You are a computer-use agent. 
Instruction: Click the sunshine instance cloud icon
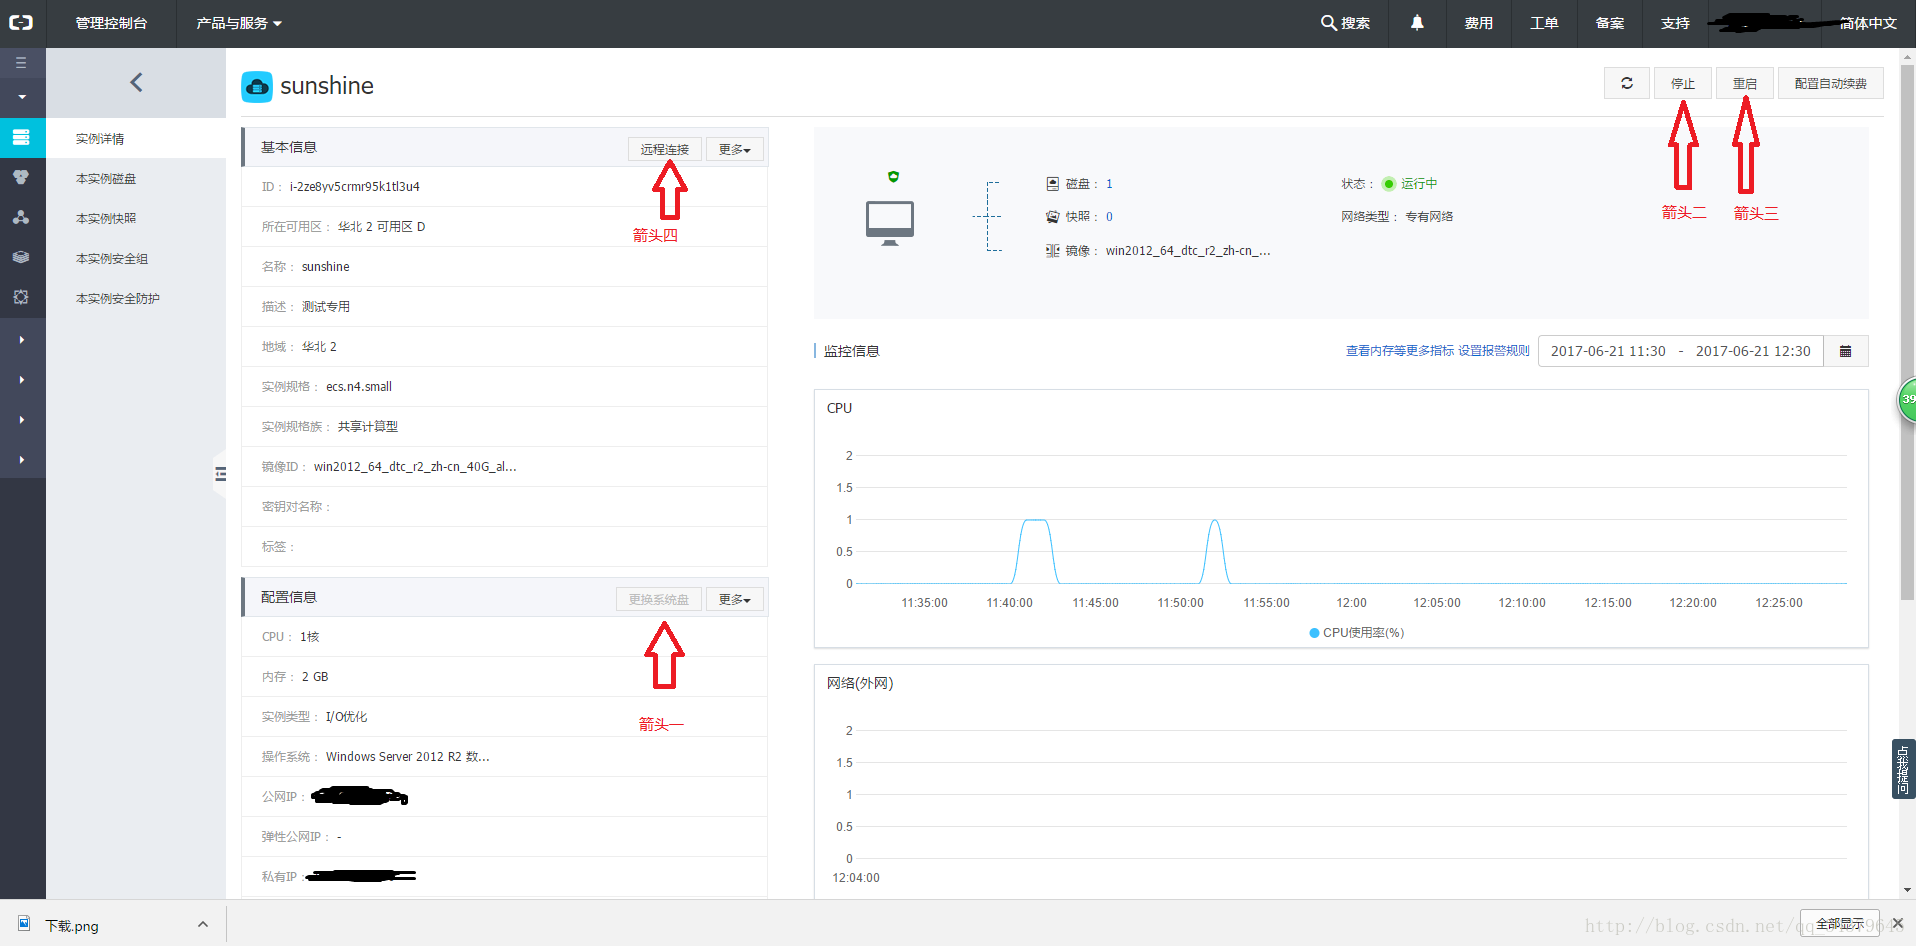click(257, 87)
